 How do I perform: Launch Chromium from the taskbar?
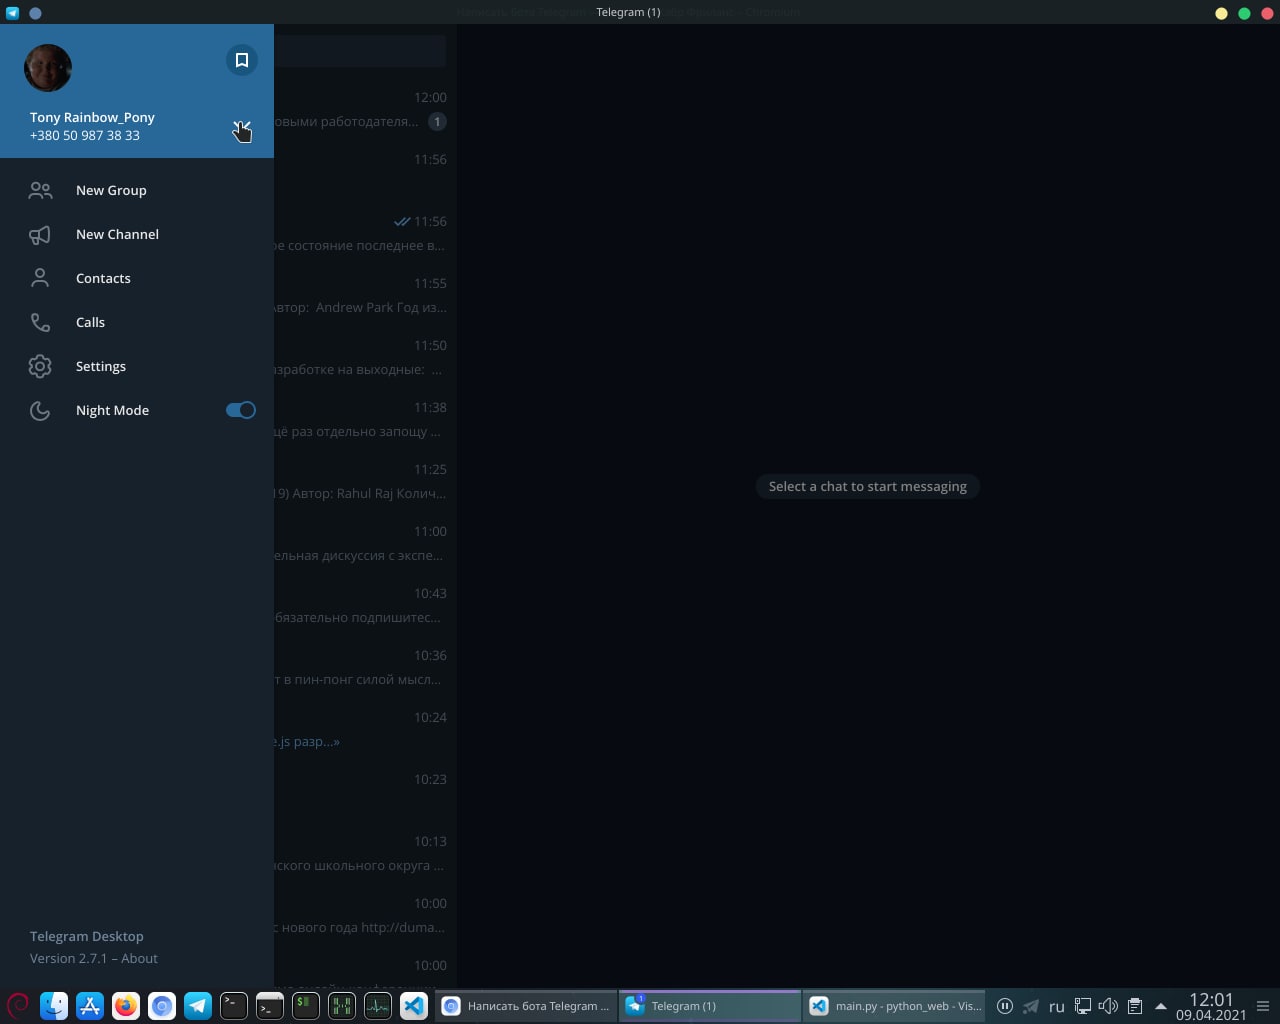[162, 1006]
